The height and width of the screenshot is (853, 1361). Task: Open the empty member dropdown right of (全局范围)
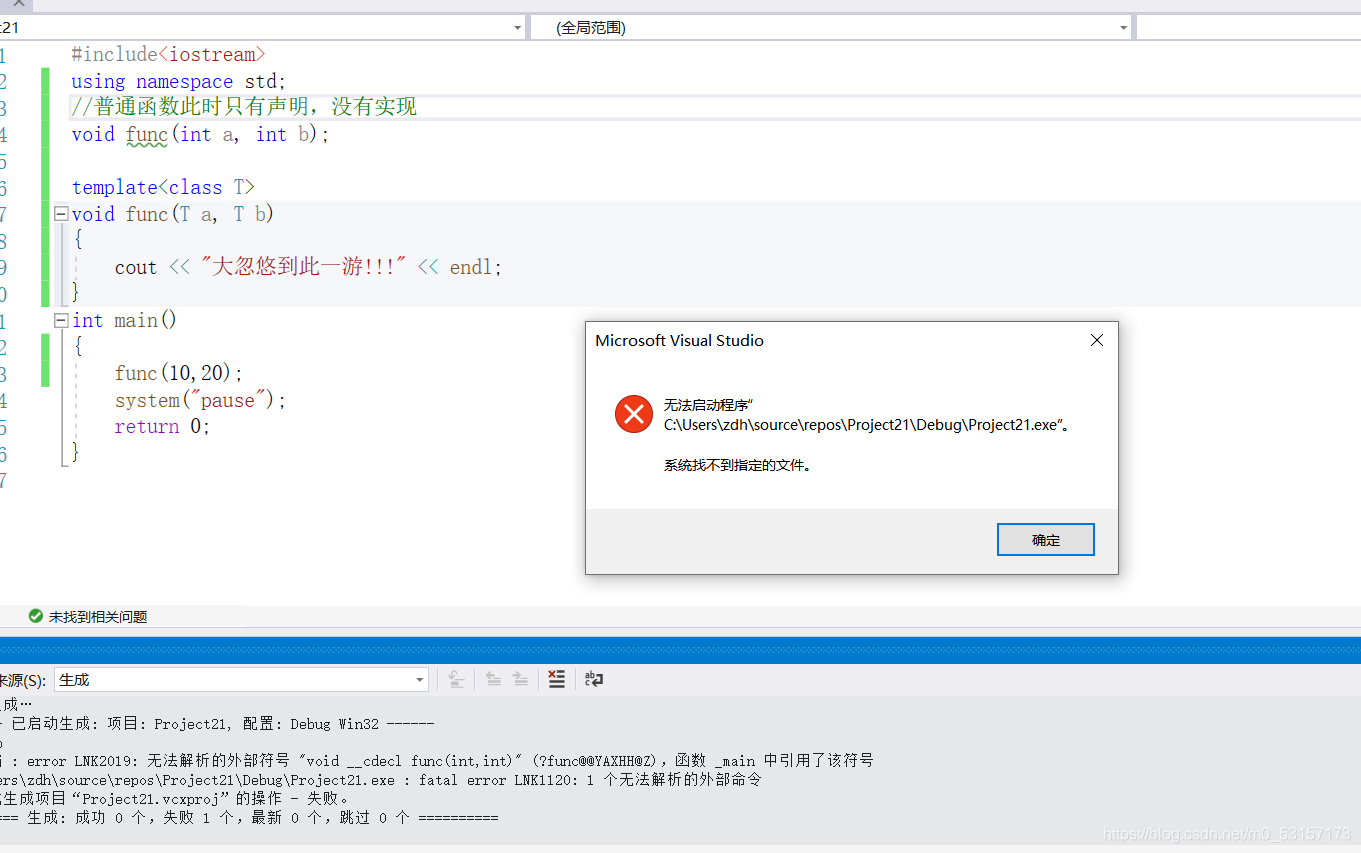1248,28
